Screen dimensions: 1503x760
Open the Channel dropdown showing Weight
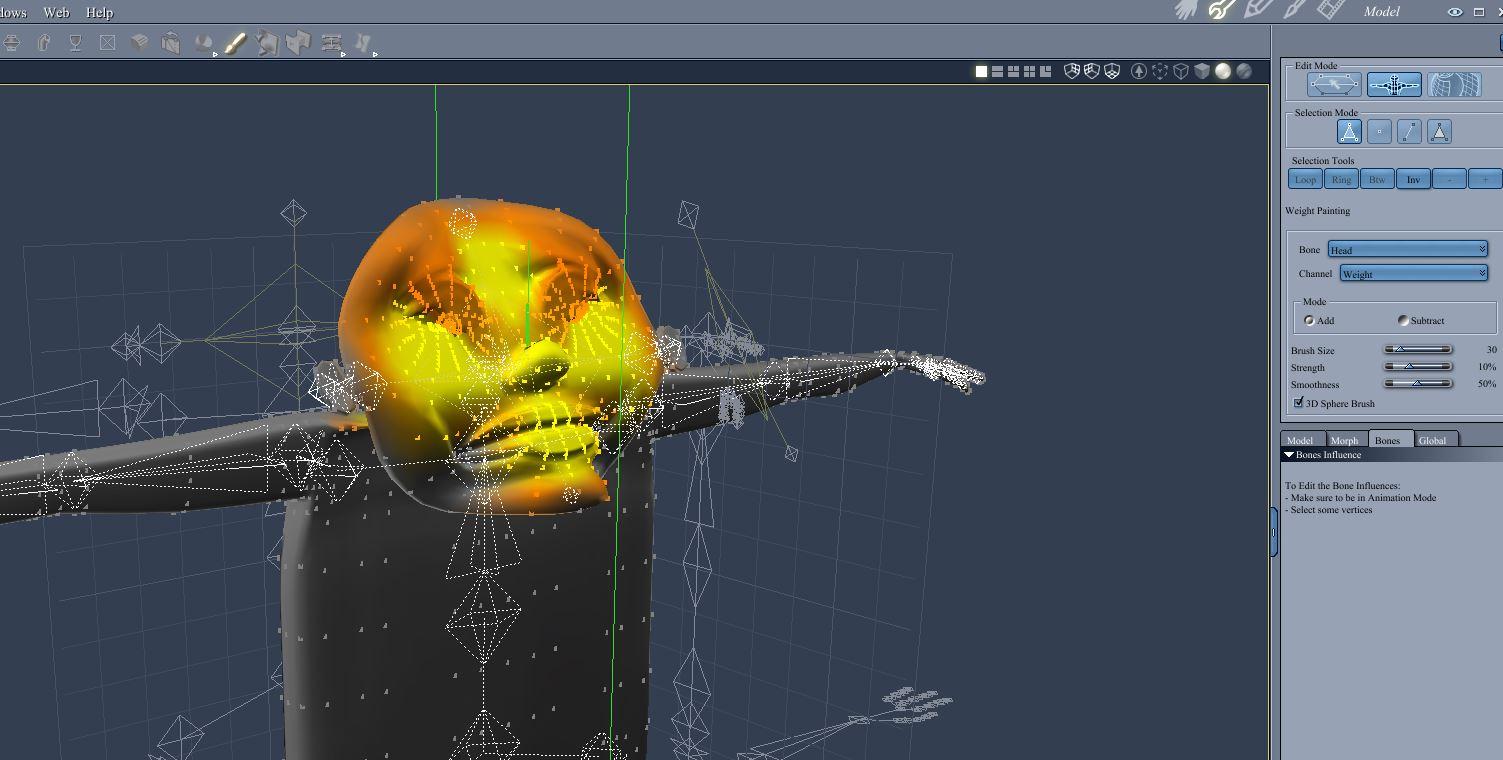(1414, 273)
